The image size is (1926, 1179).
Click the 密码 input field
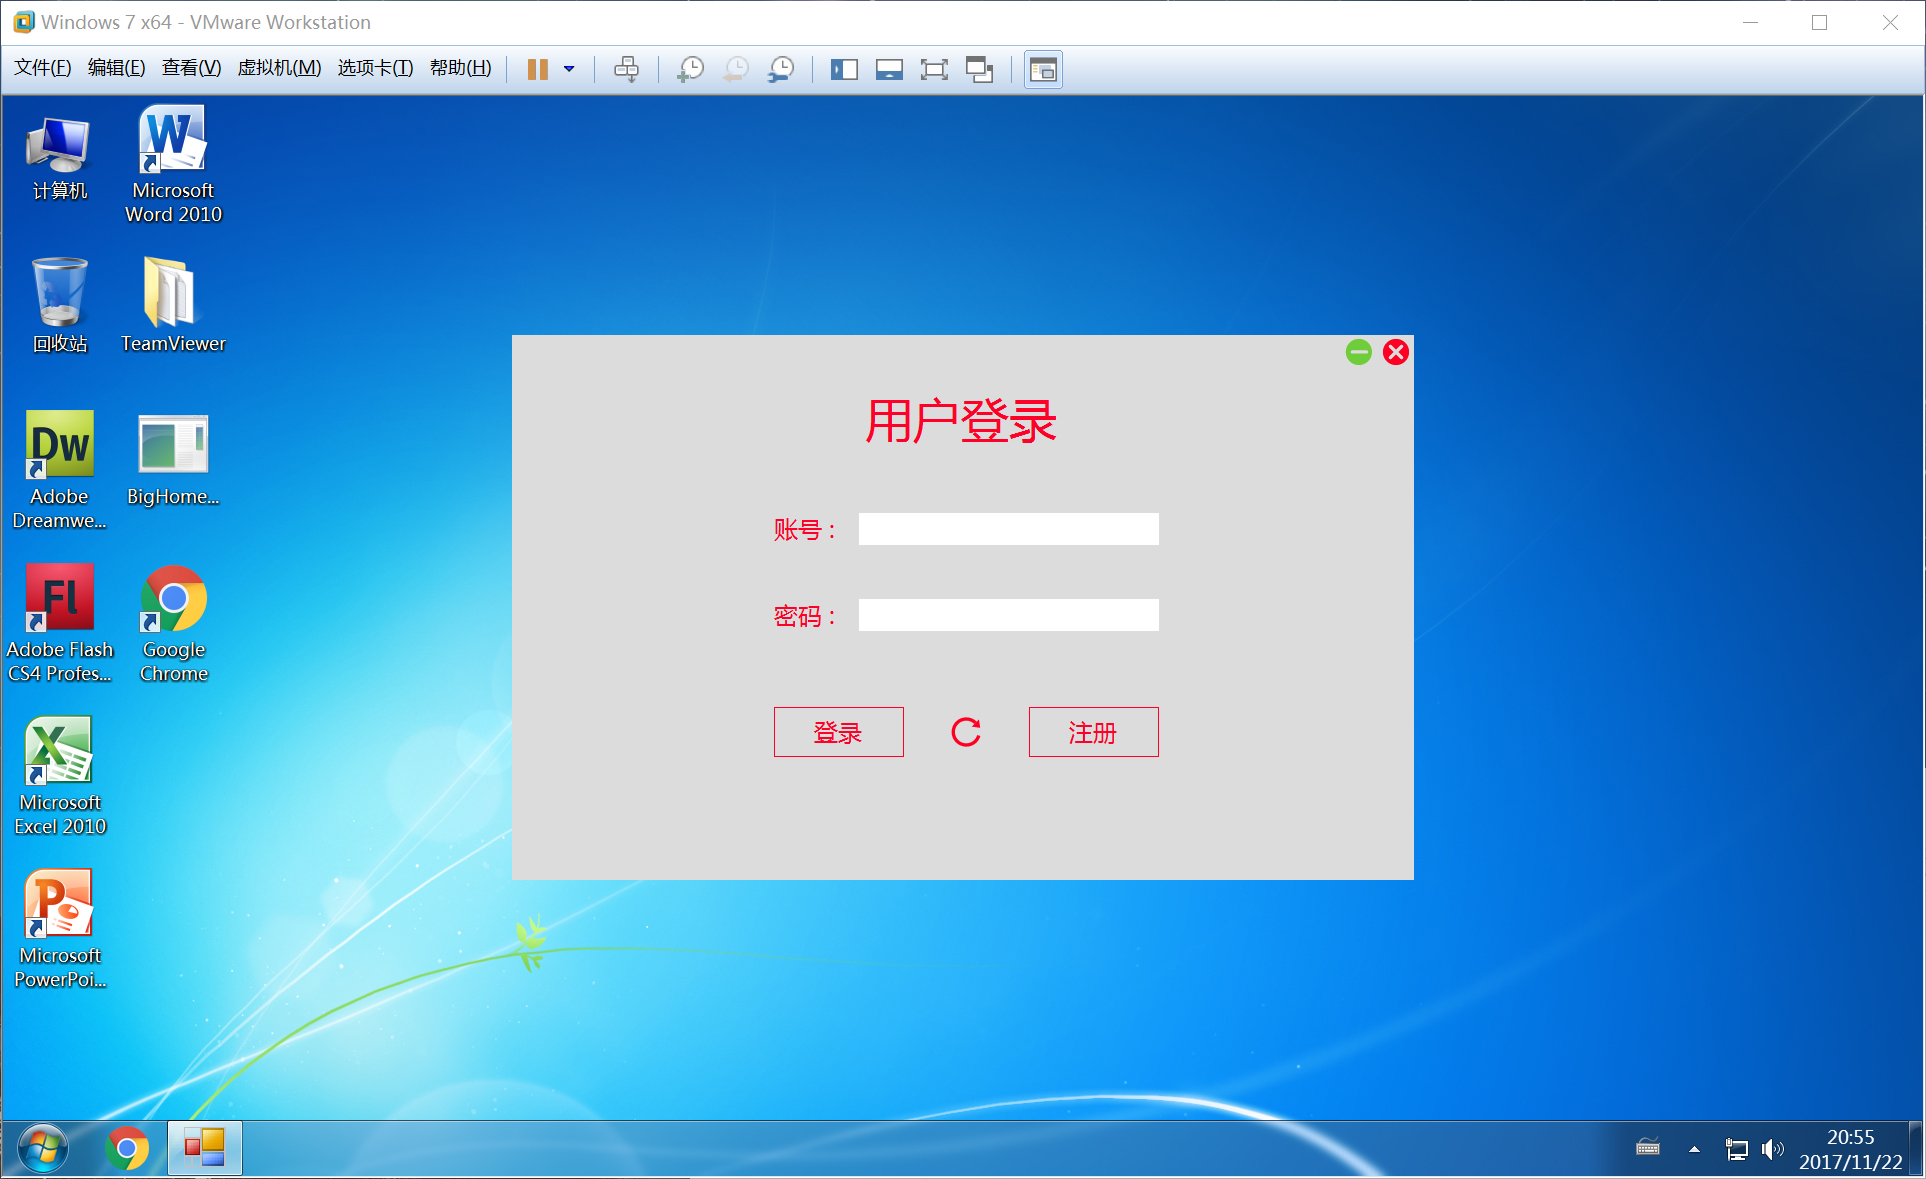1008,615
